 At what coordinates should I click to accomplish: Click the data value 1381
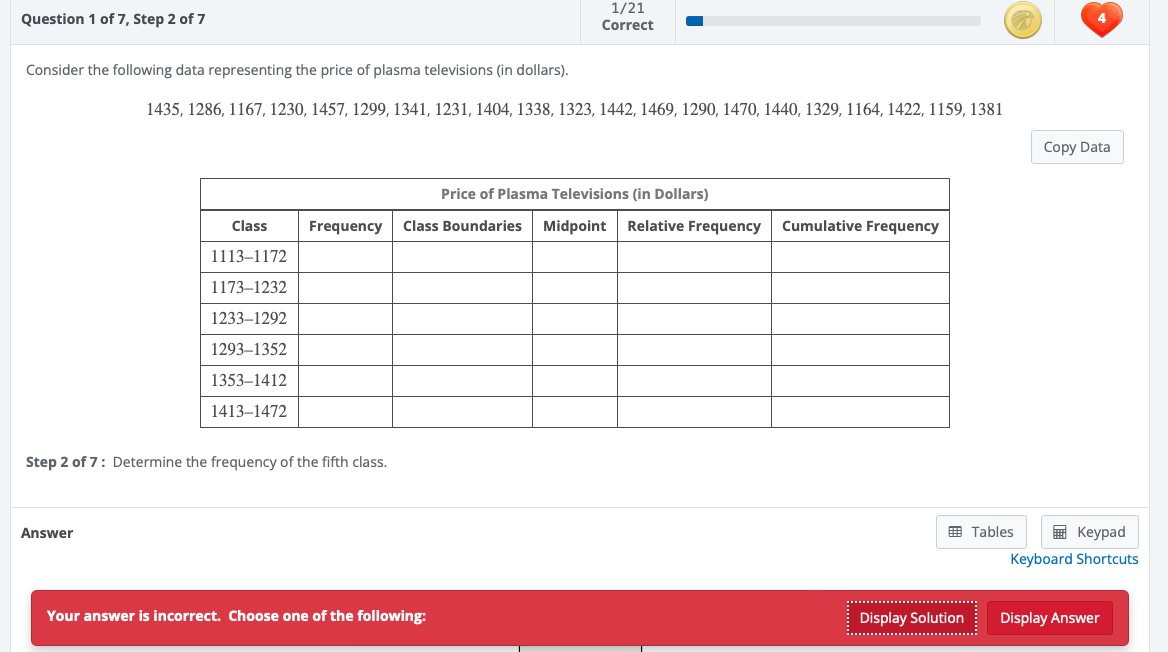[x=986, y=110]
